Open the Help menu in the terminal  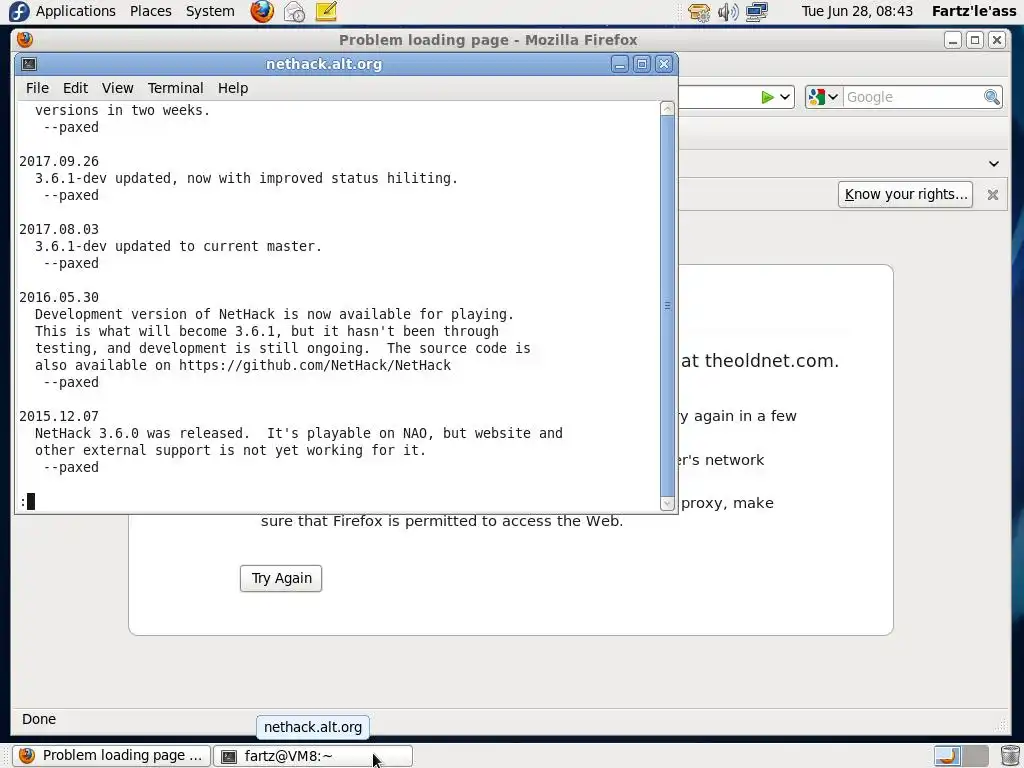(x=233, y=88)
